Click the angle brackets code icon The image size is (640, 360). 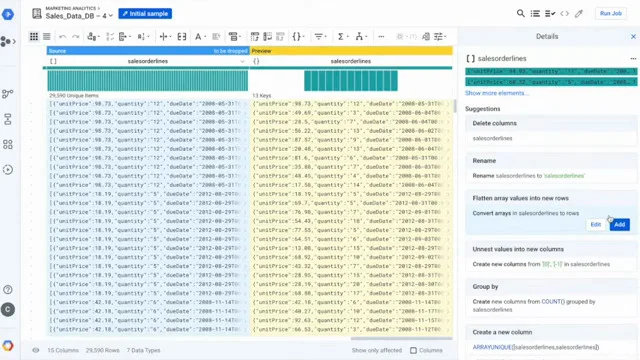564,13
